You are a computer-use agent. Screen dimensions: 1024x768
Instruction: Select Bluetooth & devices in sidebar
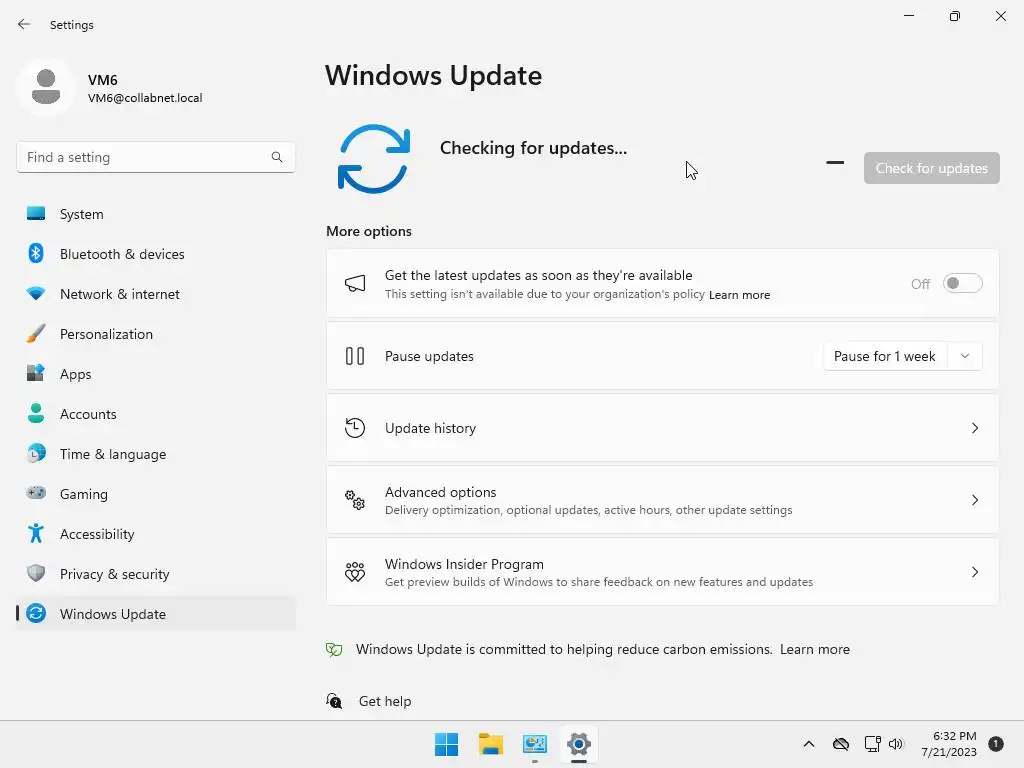[155, 253]
